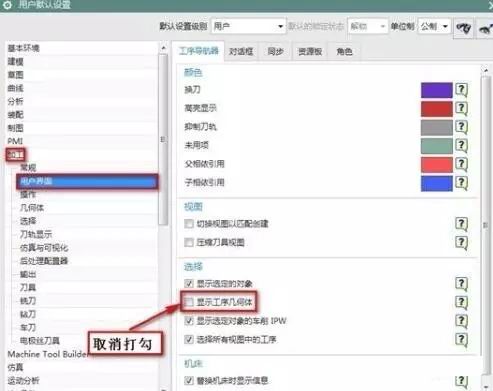Open help for 切换视图以匹配创建 option
This screenshot has height=391, width=493.
pos(461,224)
